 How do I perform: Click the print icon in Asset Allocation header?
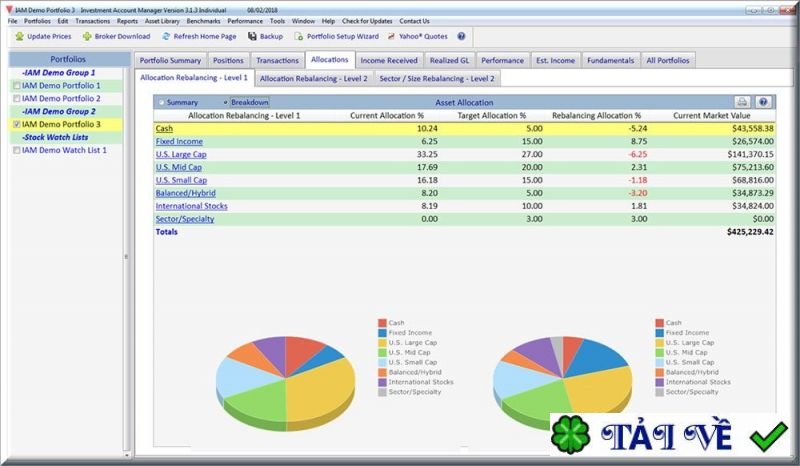tap(742, 102)
